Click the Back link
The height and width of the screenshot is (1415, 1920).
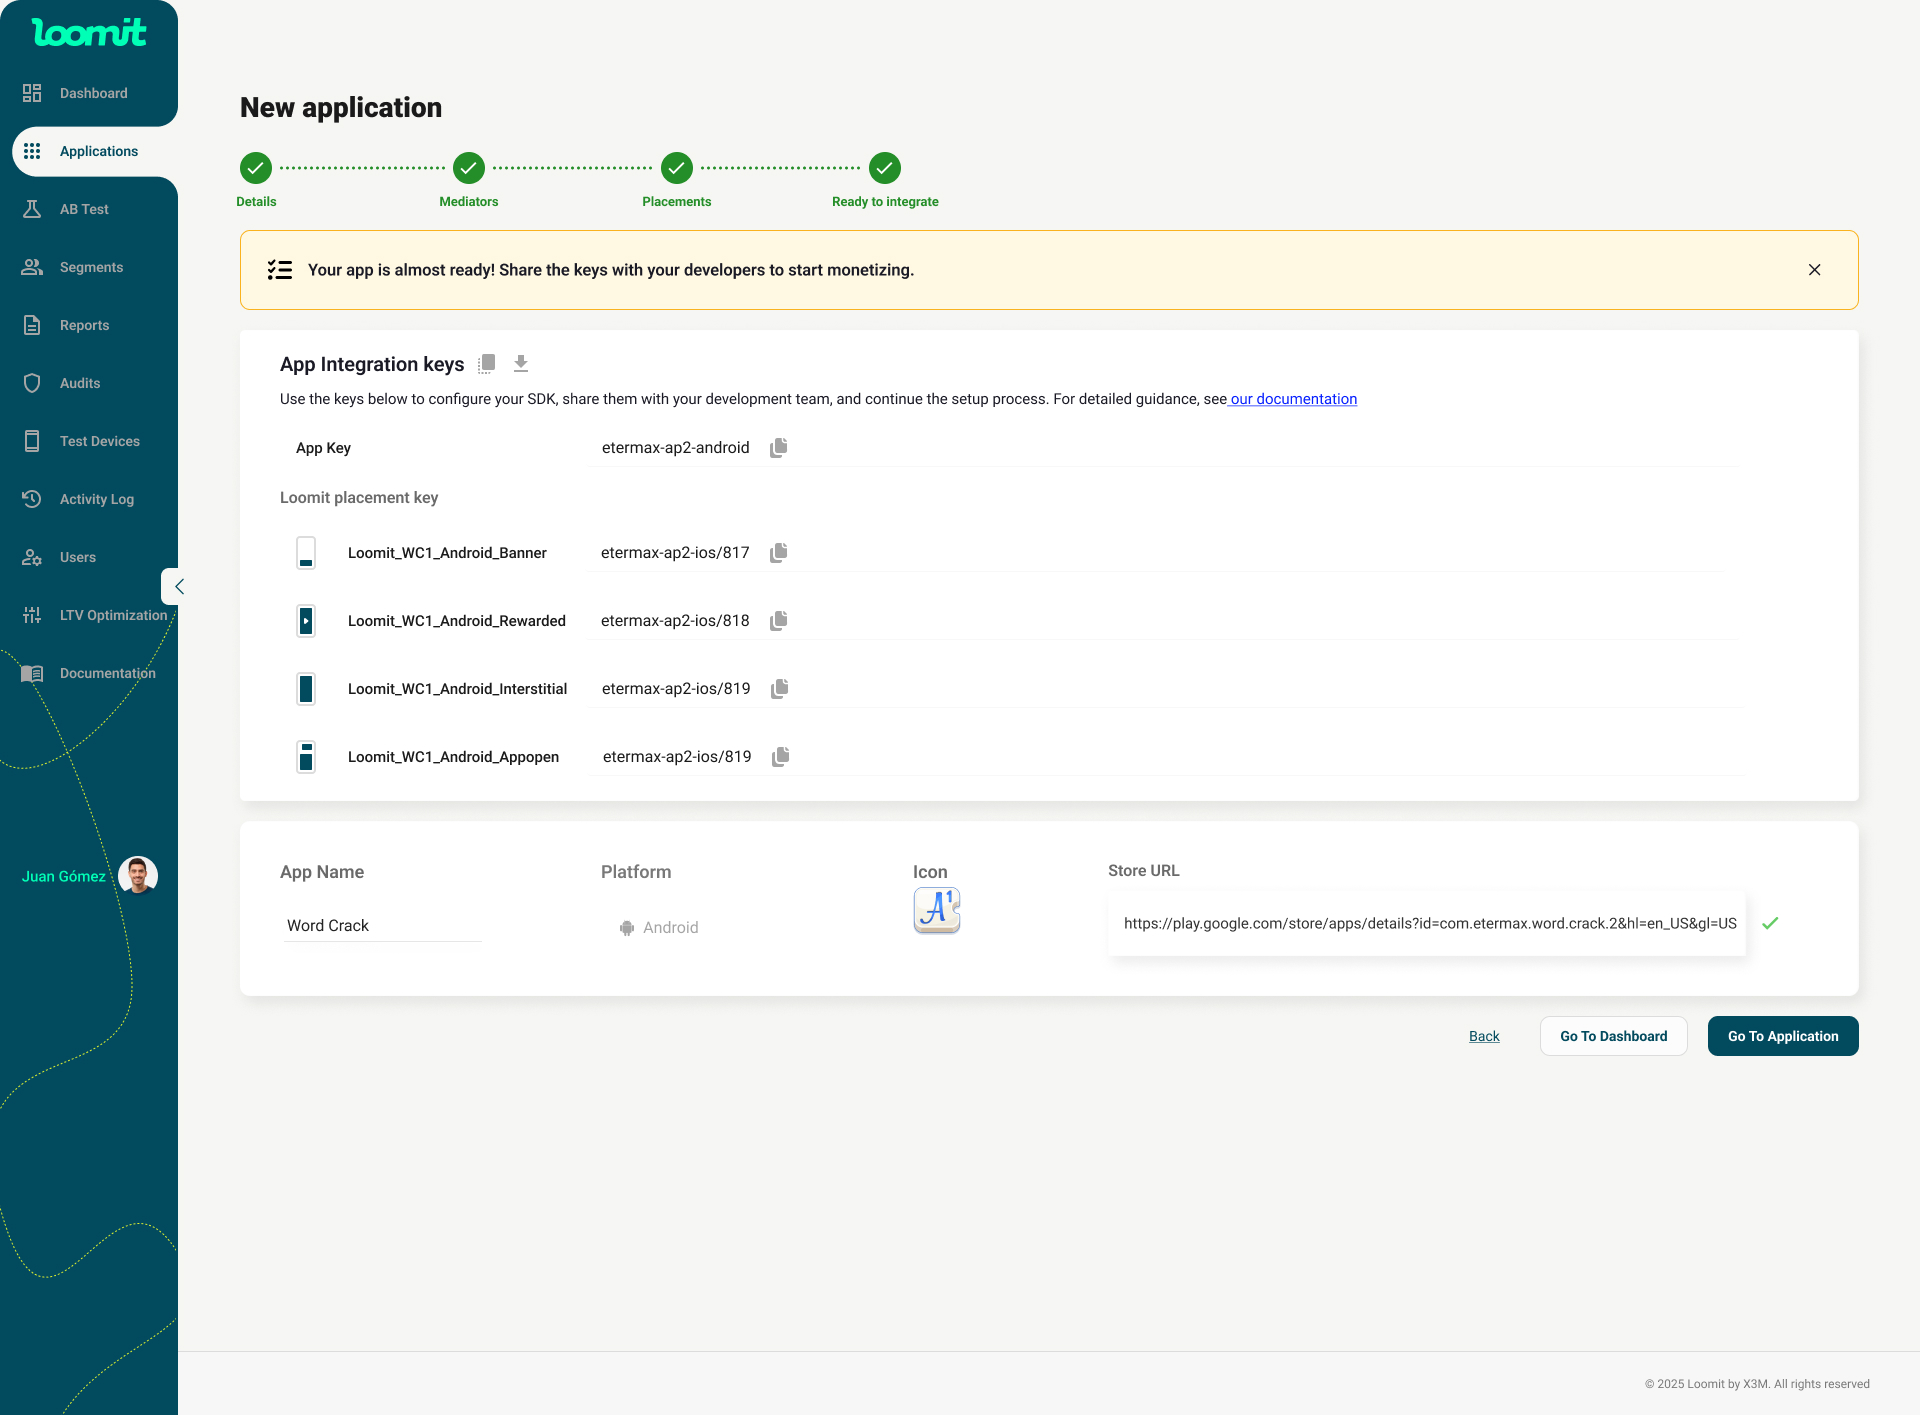pos(1484,1036)
